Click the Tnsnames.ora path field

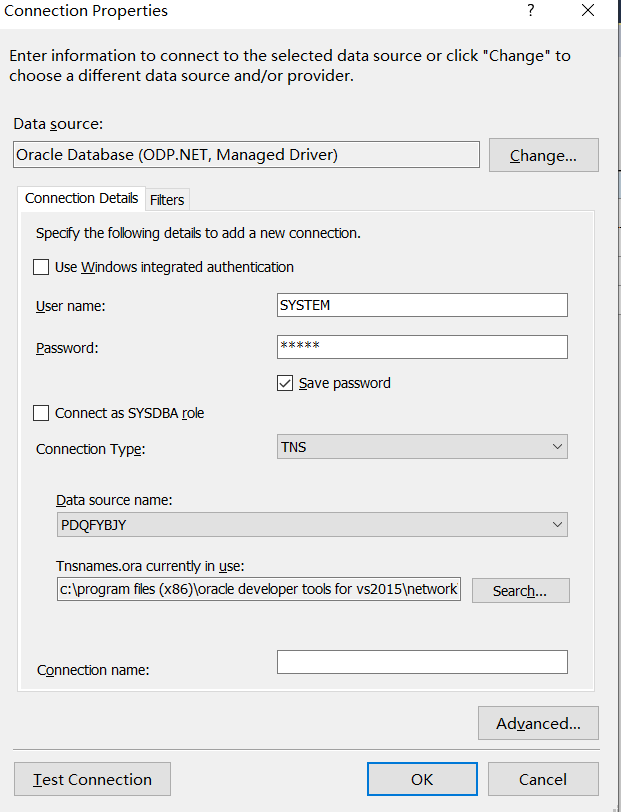(x=259, y=590)
